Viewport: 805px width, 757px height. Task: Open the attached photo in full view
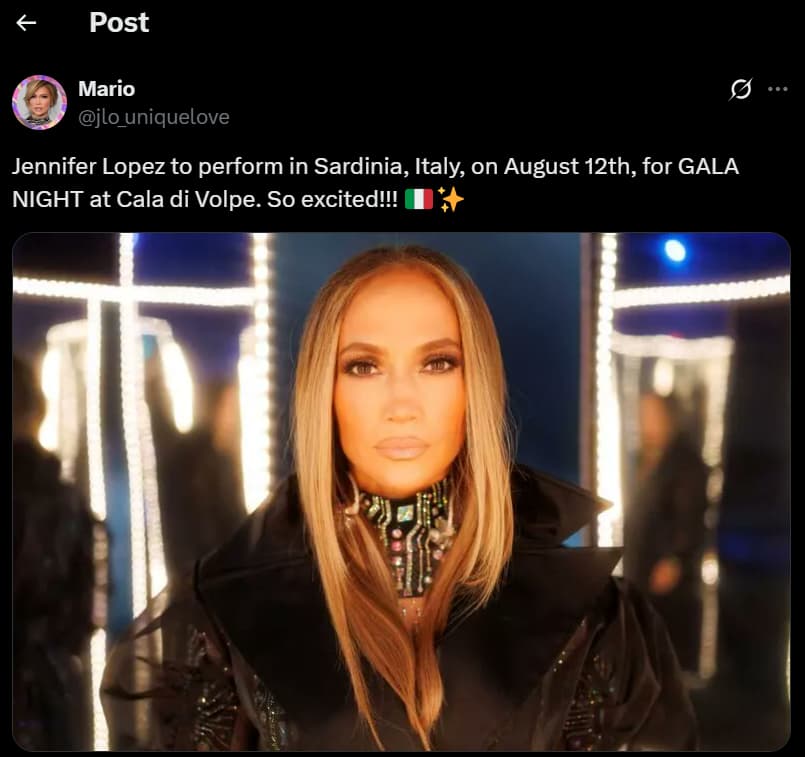(401, 492)
